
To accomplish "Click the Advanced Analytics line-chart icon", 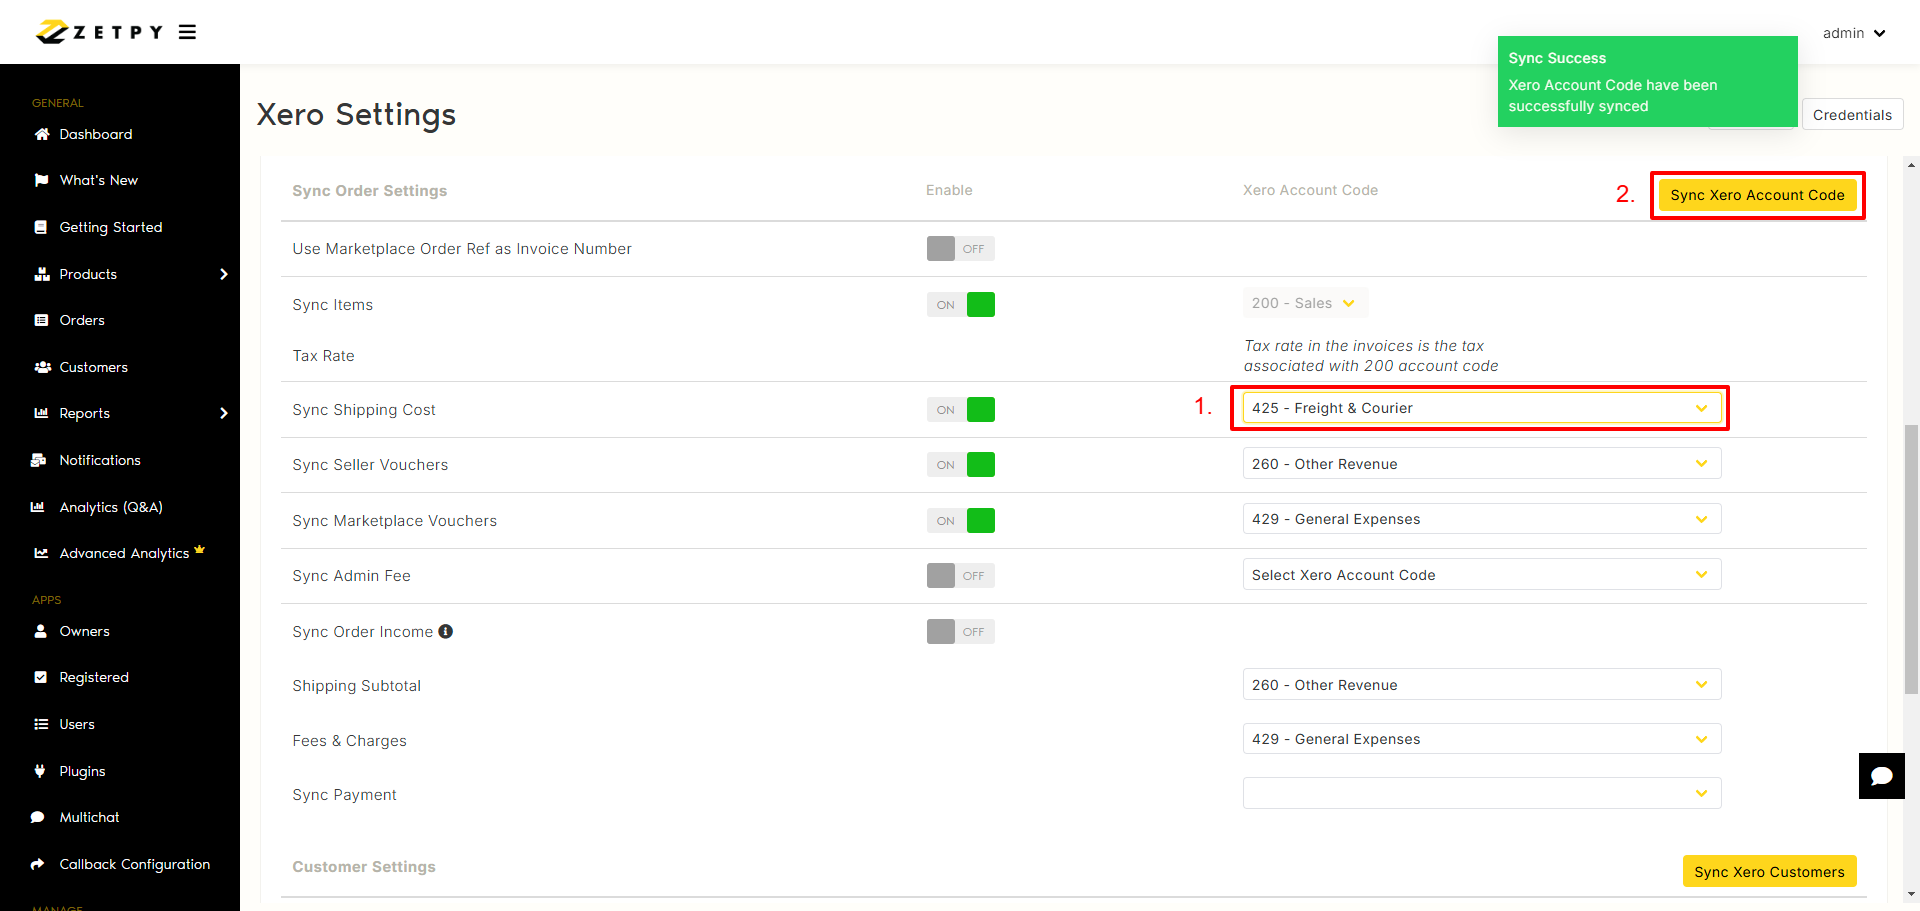I will click(41, 553).
